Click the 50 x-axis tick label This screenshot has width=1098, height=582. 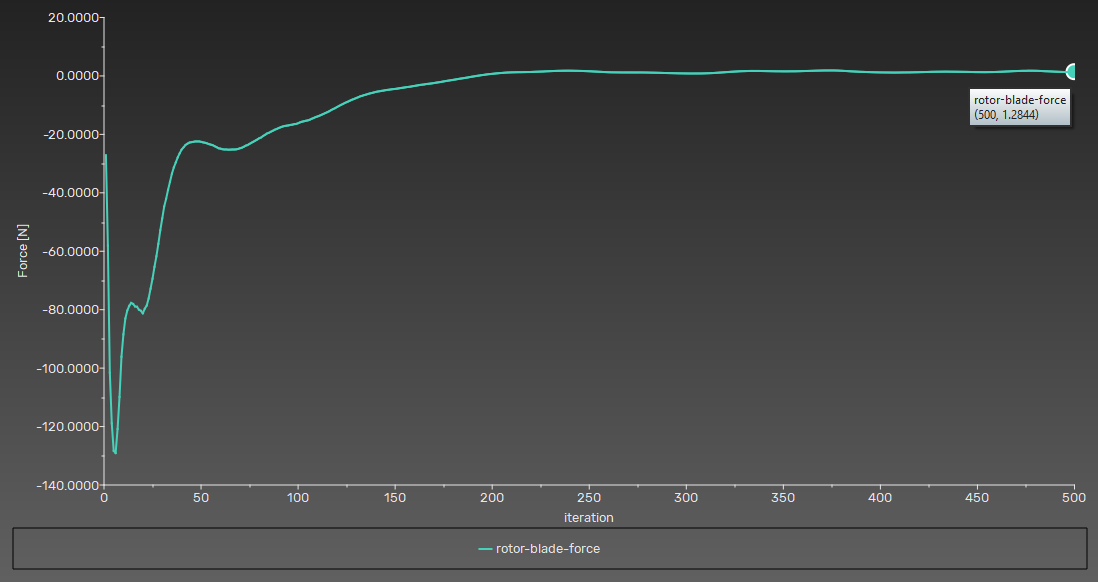(x=201, y=498)
